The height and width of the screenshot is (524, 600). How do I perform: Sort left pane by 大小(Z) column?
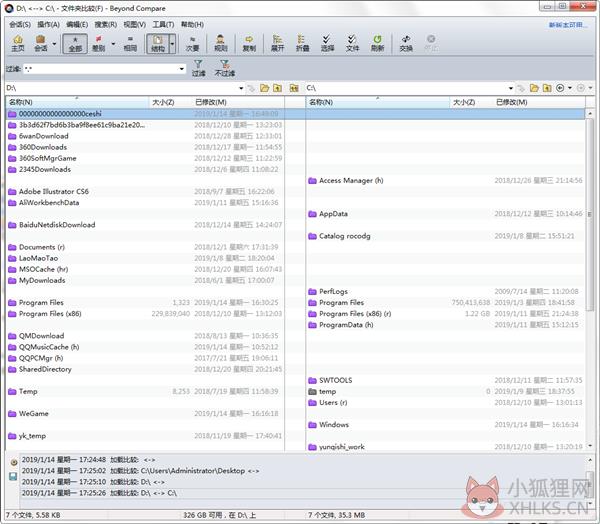click(170, 102)
